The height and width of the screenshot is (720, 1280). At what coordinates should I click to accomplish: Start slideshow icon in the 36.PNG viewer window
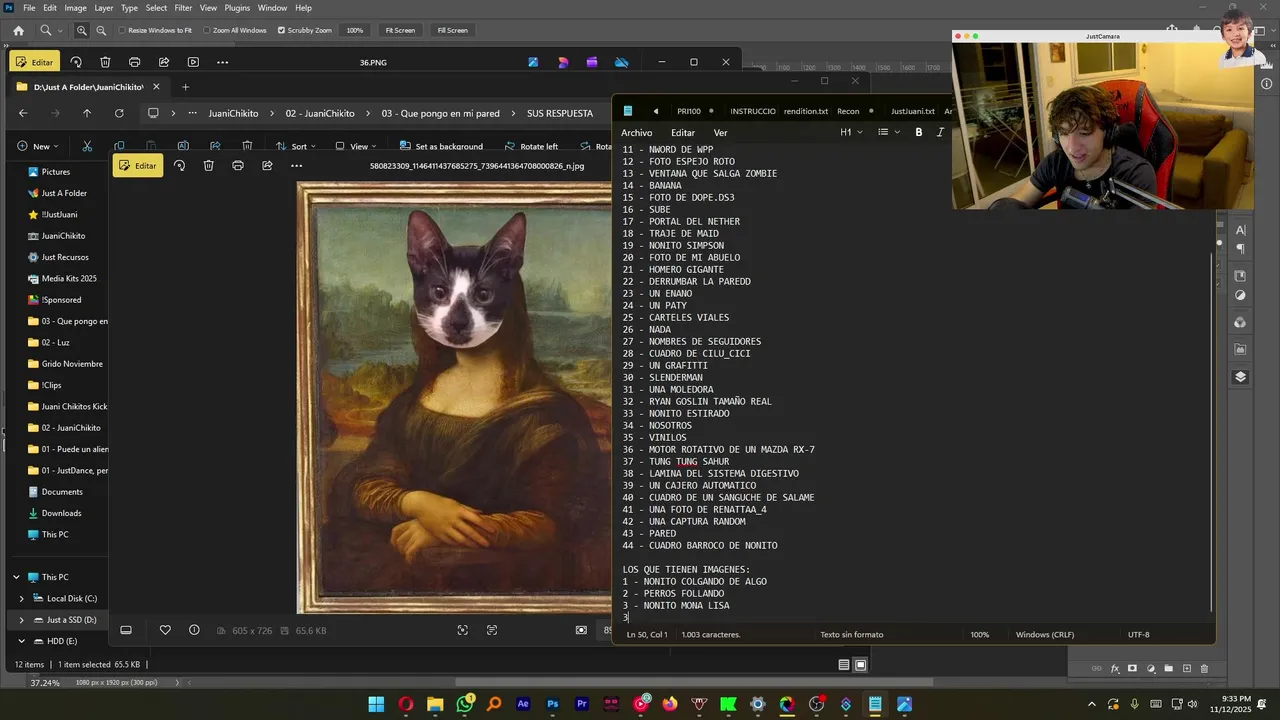[193, 62]
